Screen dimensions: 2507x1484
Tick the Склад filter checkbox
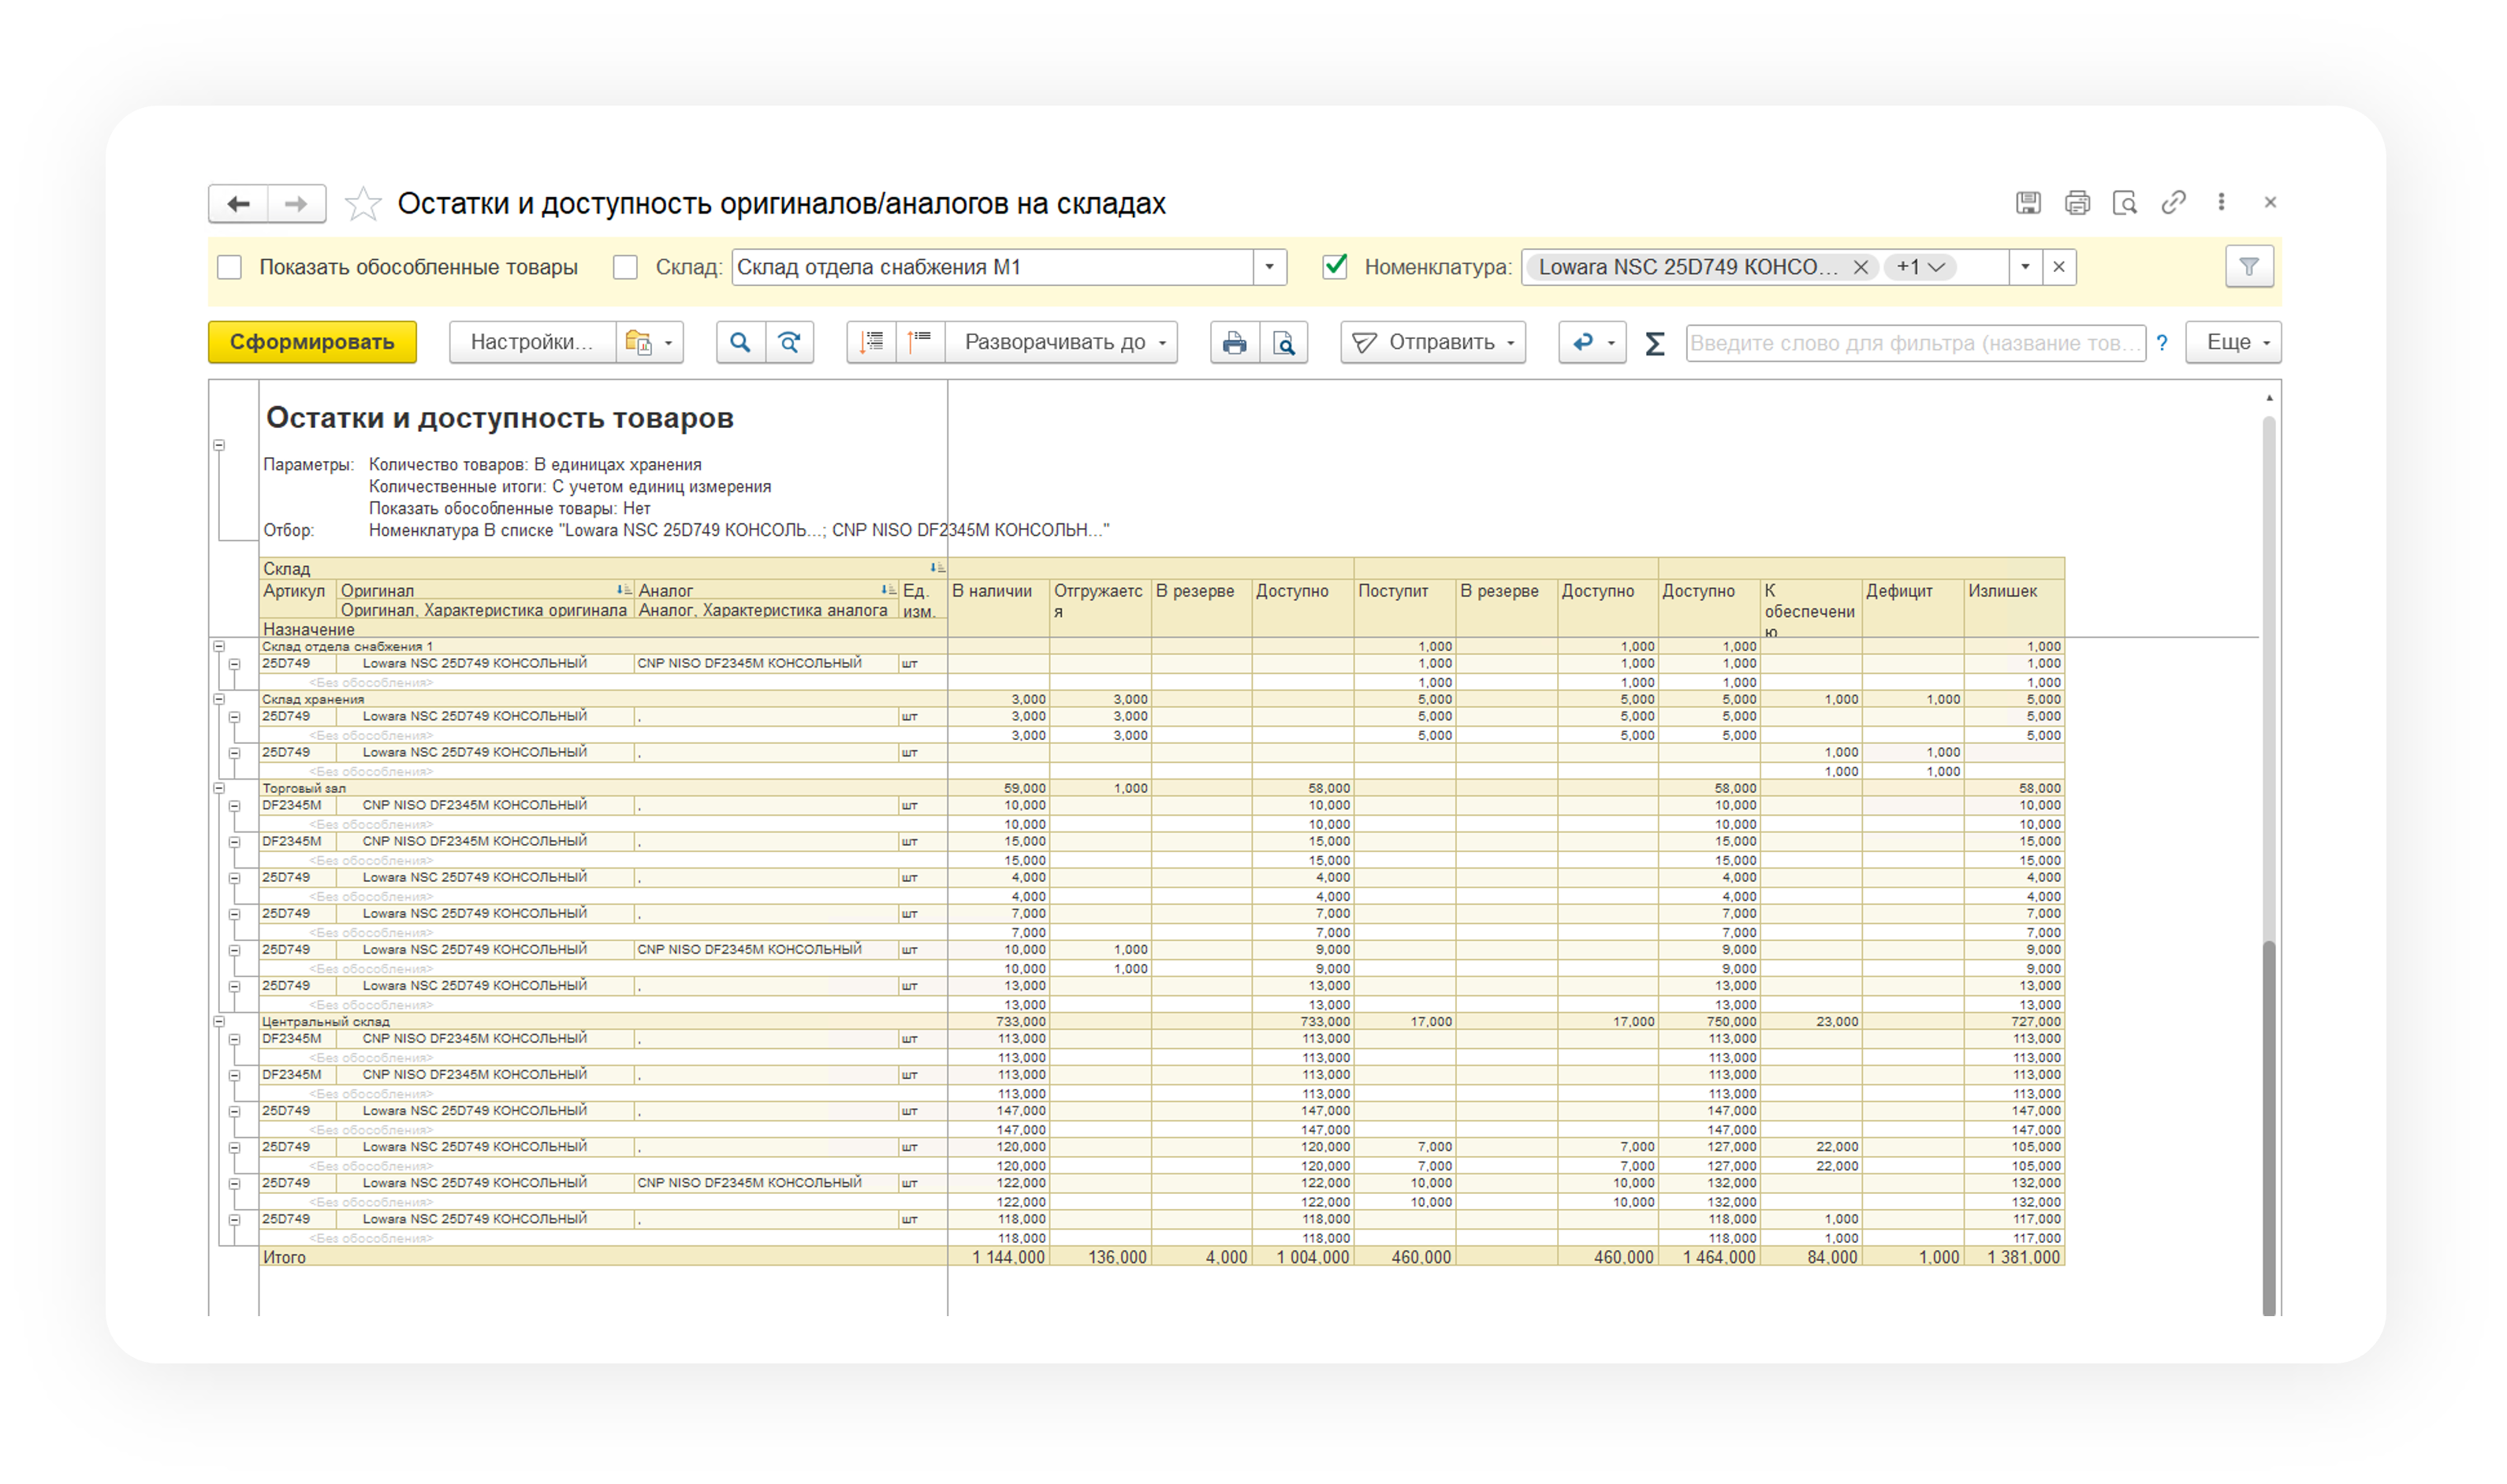point(625,267)
